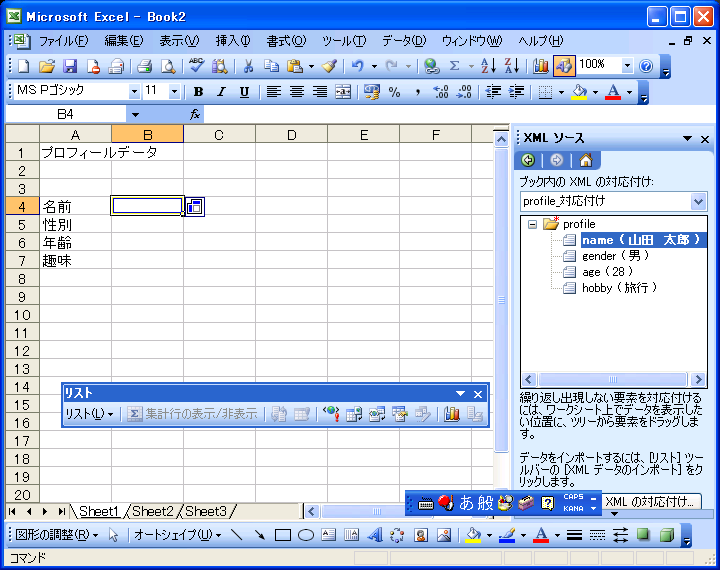Sort ascending A-Z icon
This screenshot has height=570, width=720.
(488, 67)
